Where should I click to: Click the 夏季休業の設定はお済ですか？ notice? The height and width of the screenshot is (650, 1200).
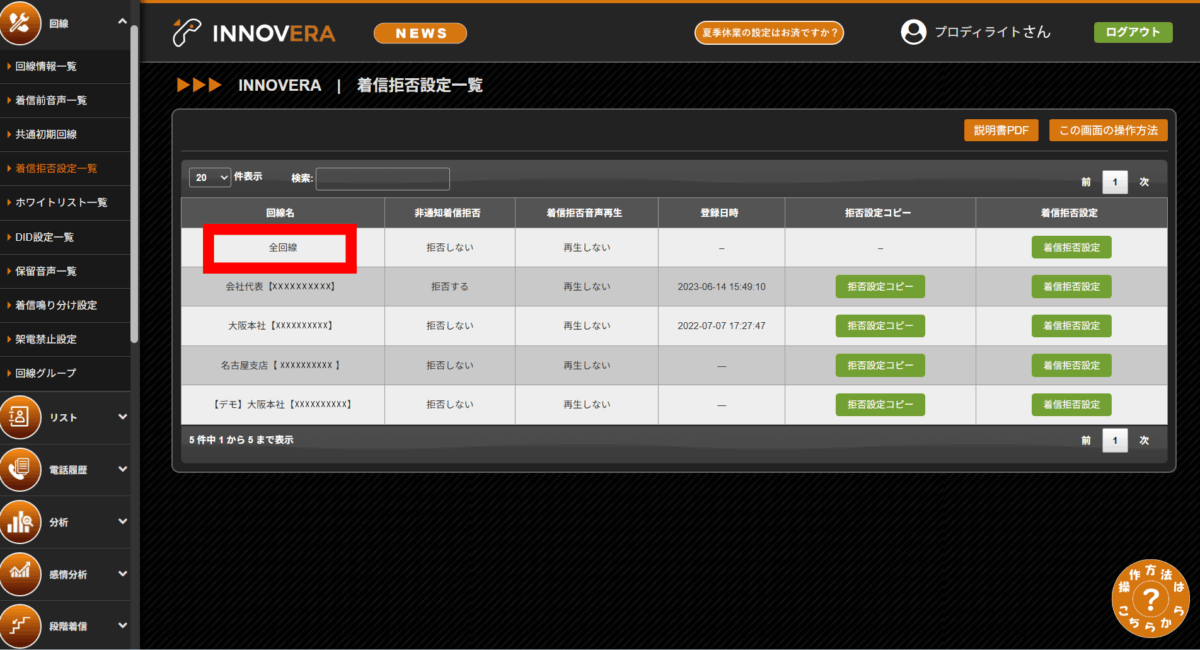pos(769,33)
